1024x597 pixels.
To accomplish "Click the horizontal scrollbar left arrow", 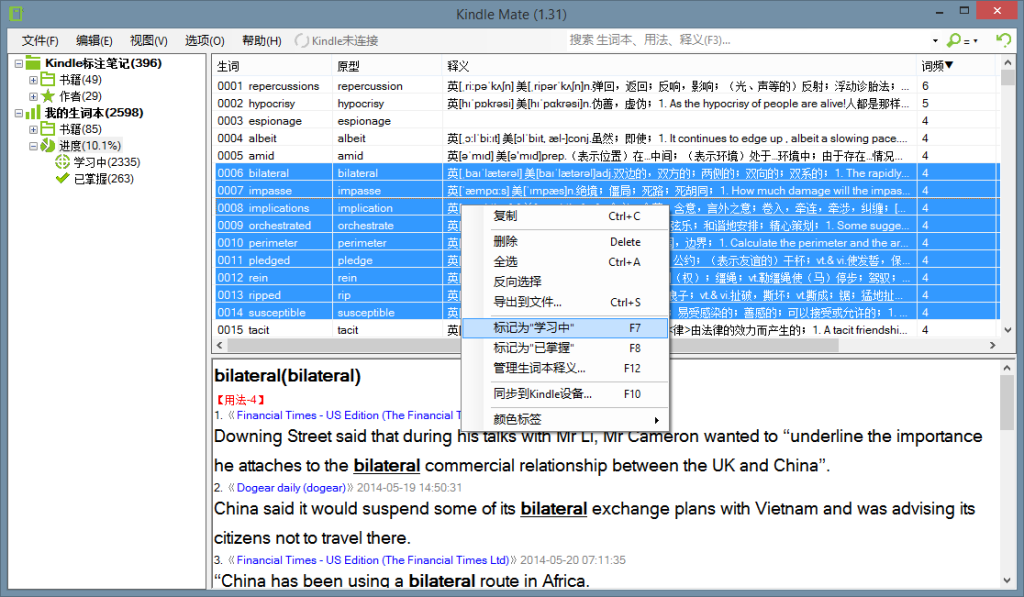I will click(x=220, y=345).
